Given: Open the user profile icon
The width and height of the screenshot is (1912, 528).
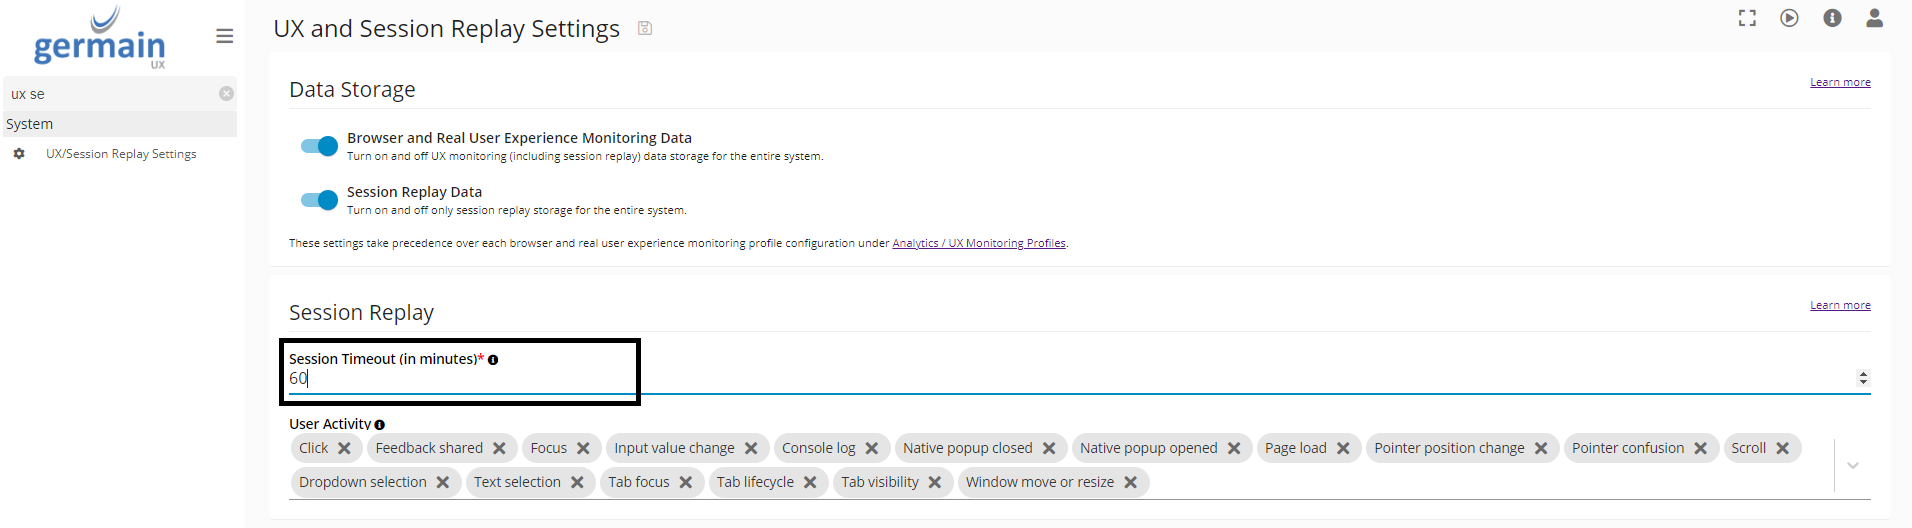Looking at the screenshot, I should 1874,18.
